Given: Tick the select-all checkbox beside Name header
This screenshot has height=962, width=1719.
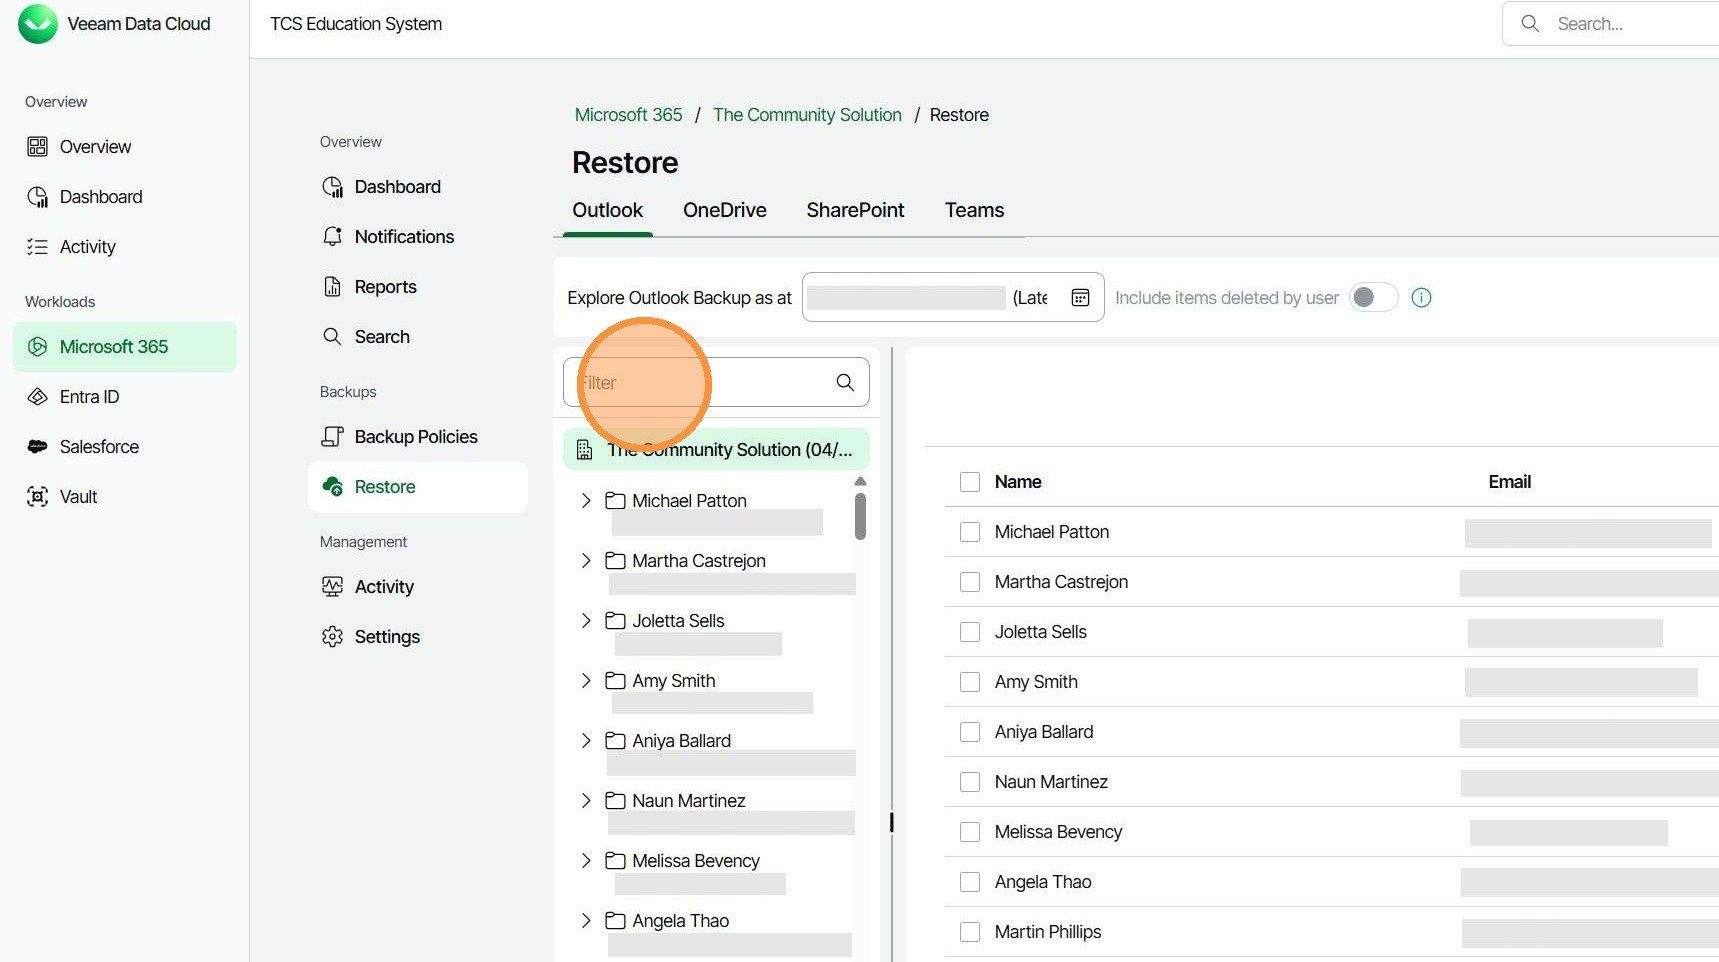Looking at the screenshot, I should pyautogui.click(x=969, y=482).
